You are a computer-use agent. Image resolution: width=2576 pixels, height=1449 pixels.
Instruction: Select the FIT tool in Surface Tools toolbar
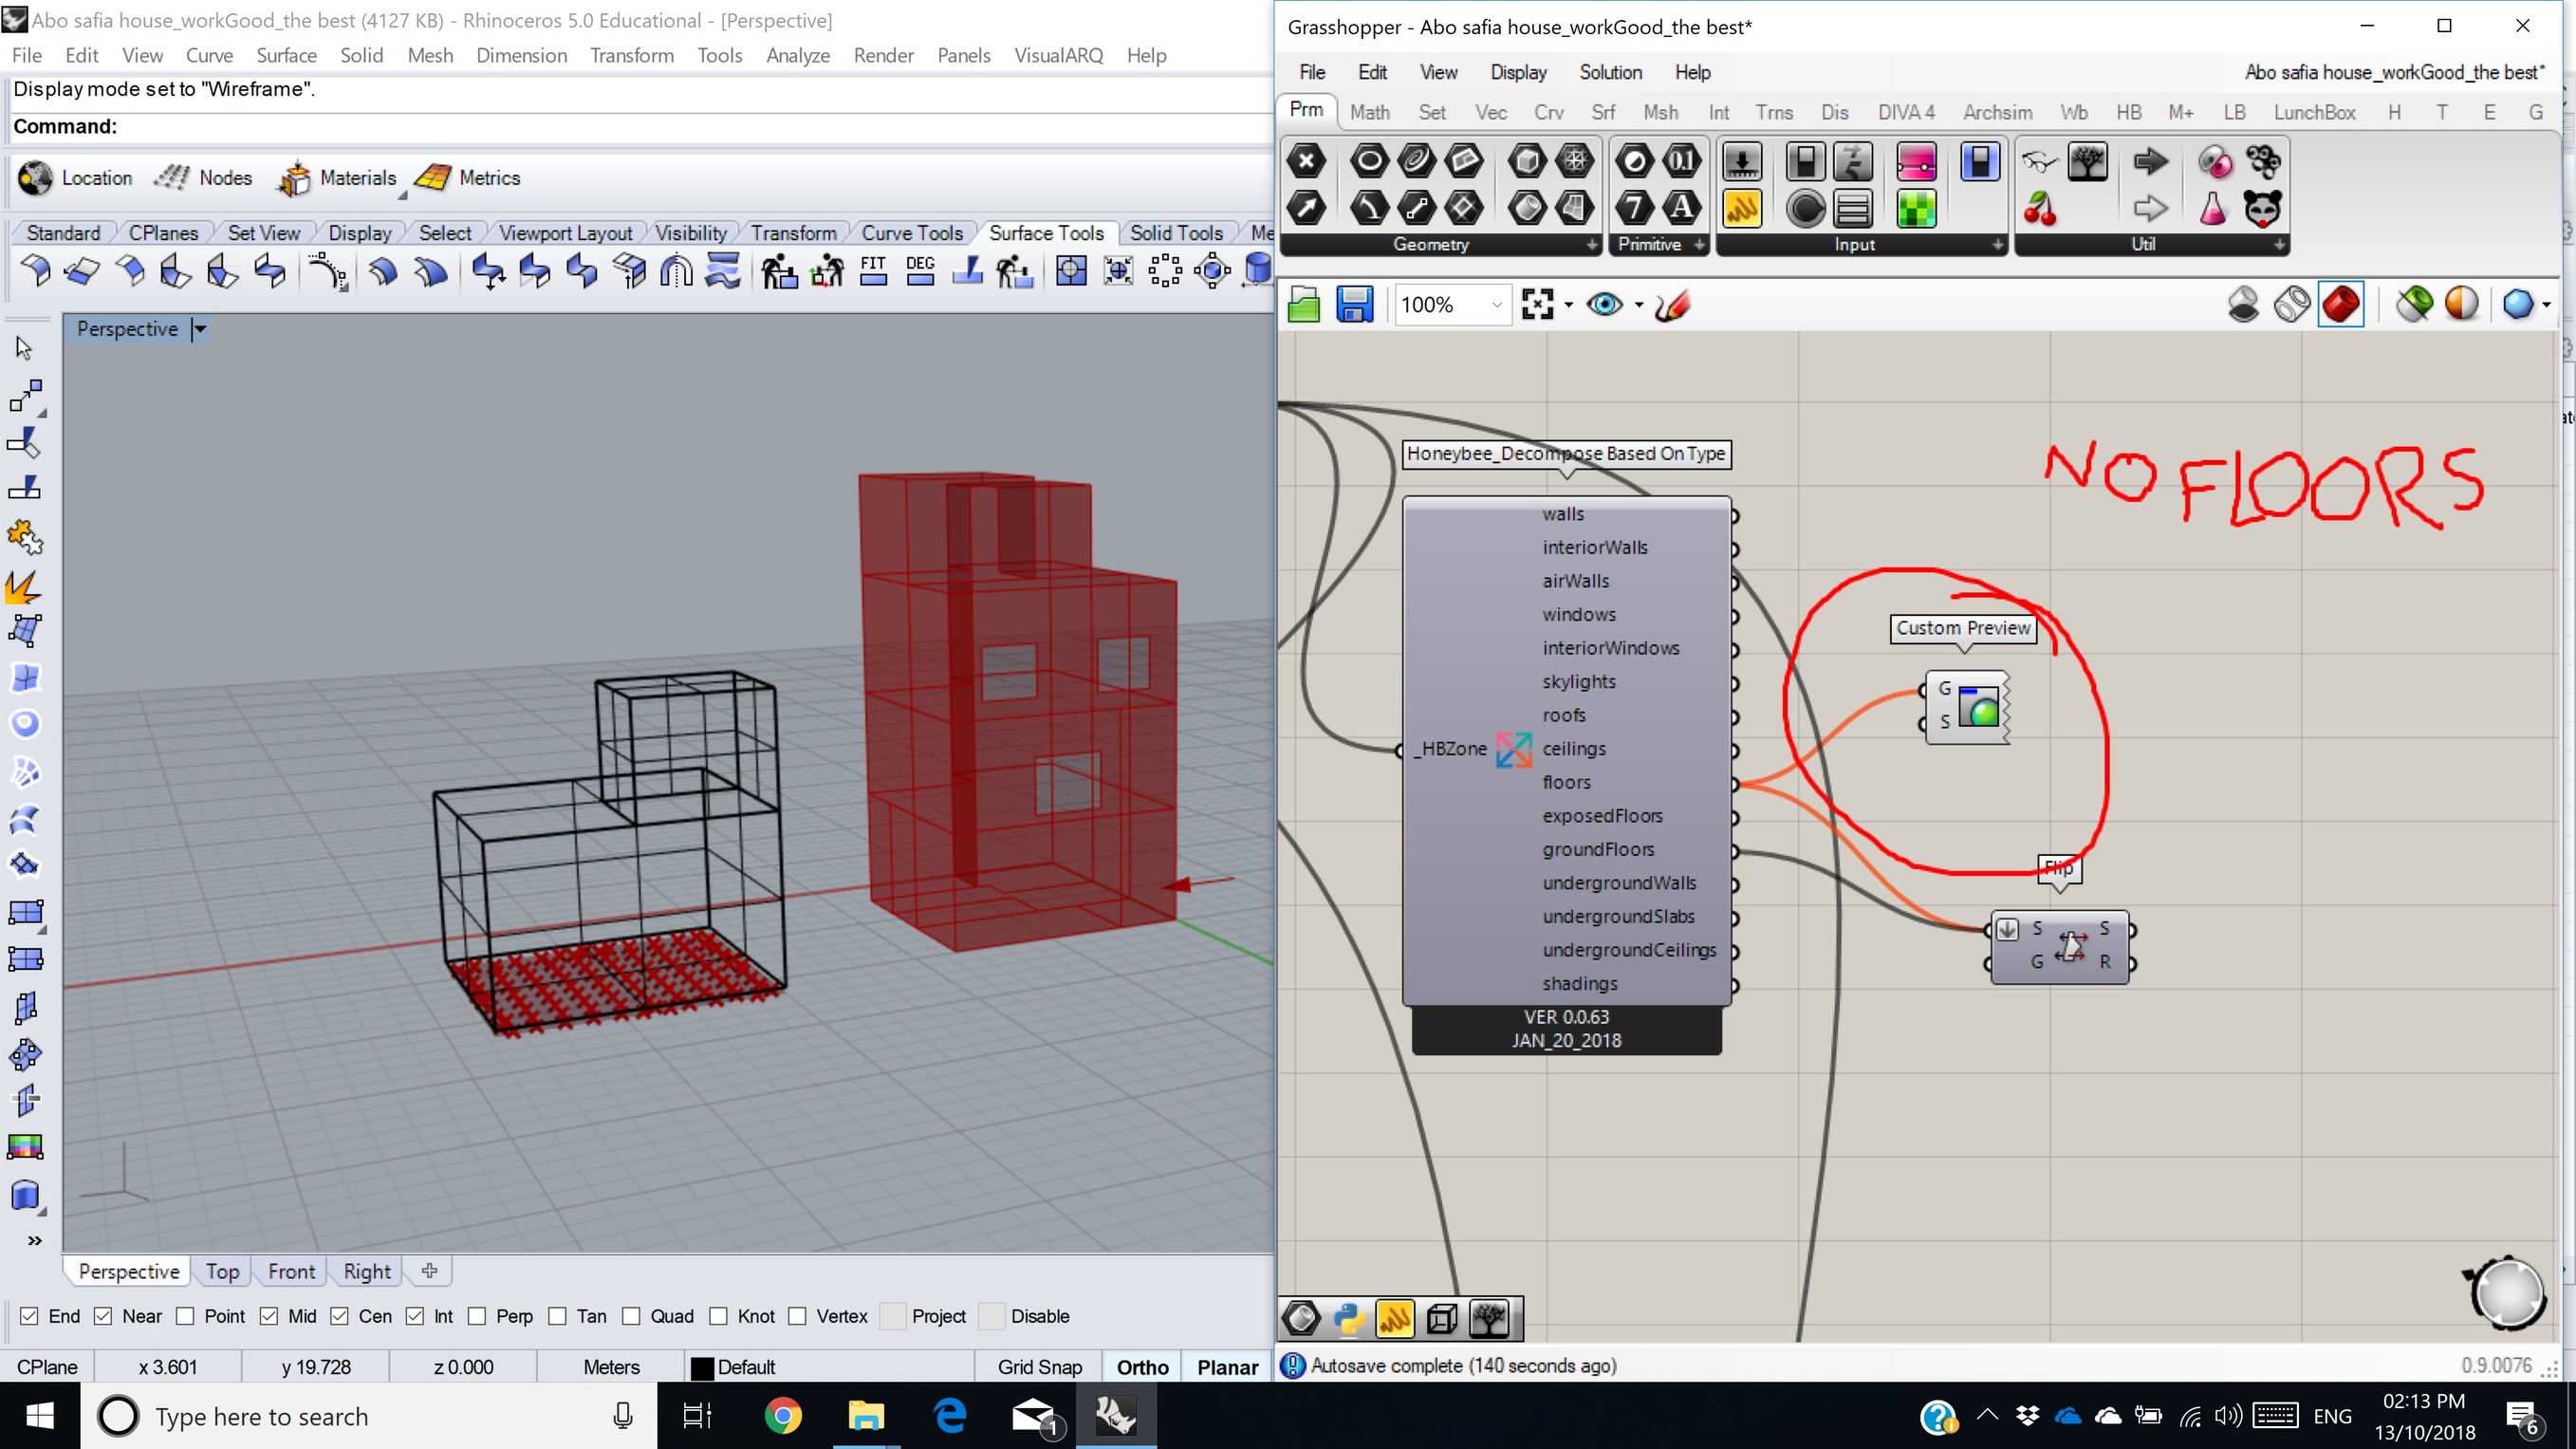coord(873,271)
